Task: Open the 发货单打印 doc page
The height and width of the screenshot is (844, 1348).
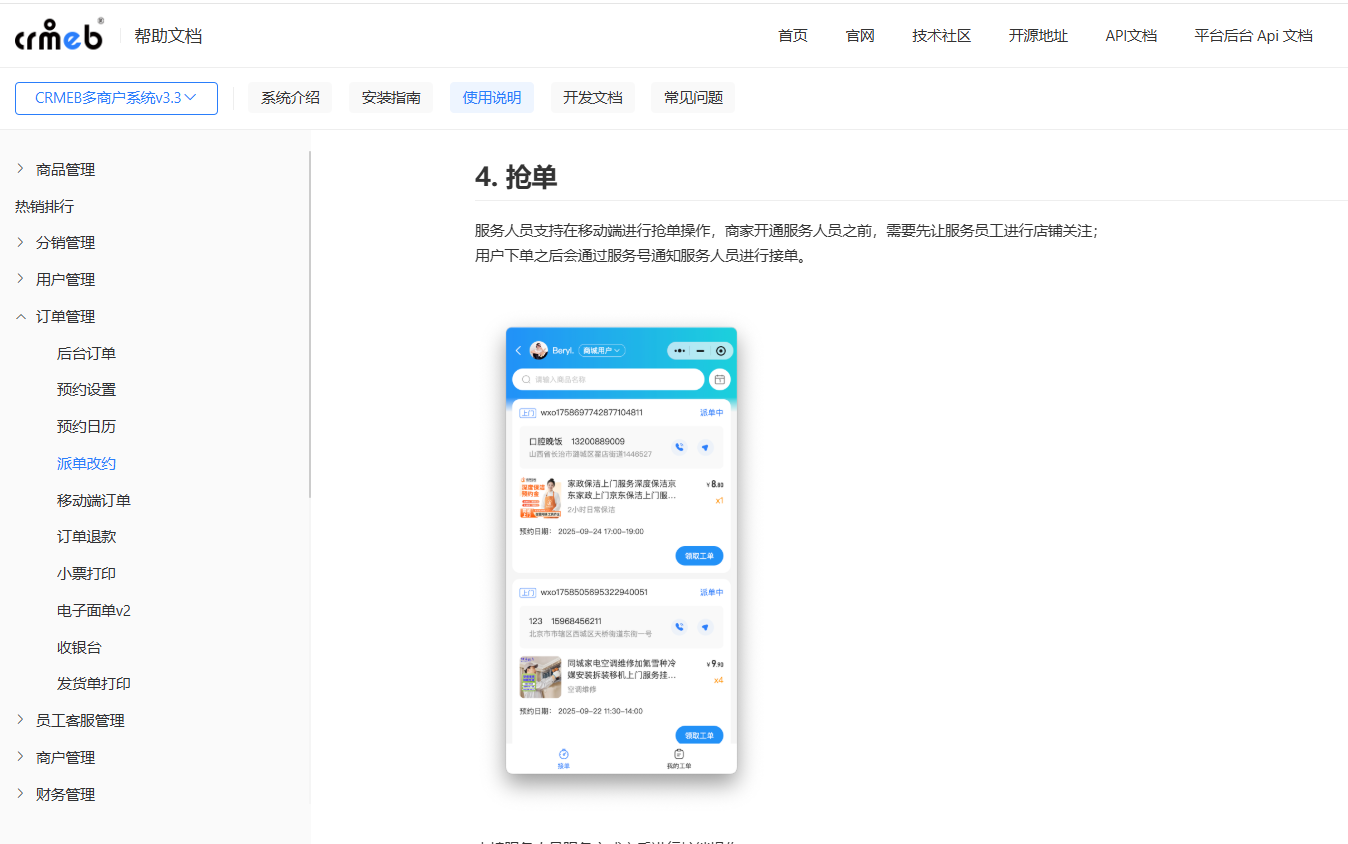Action: [94, 684]
